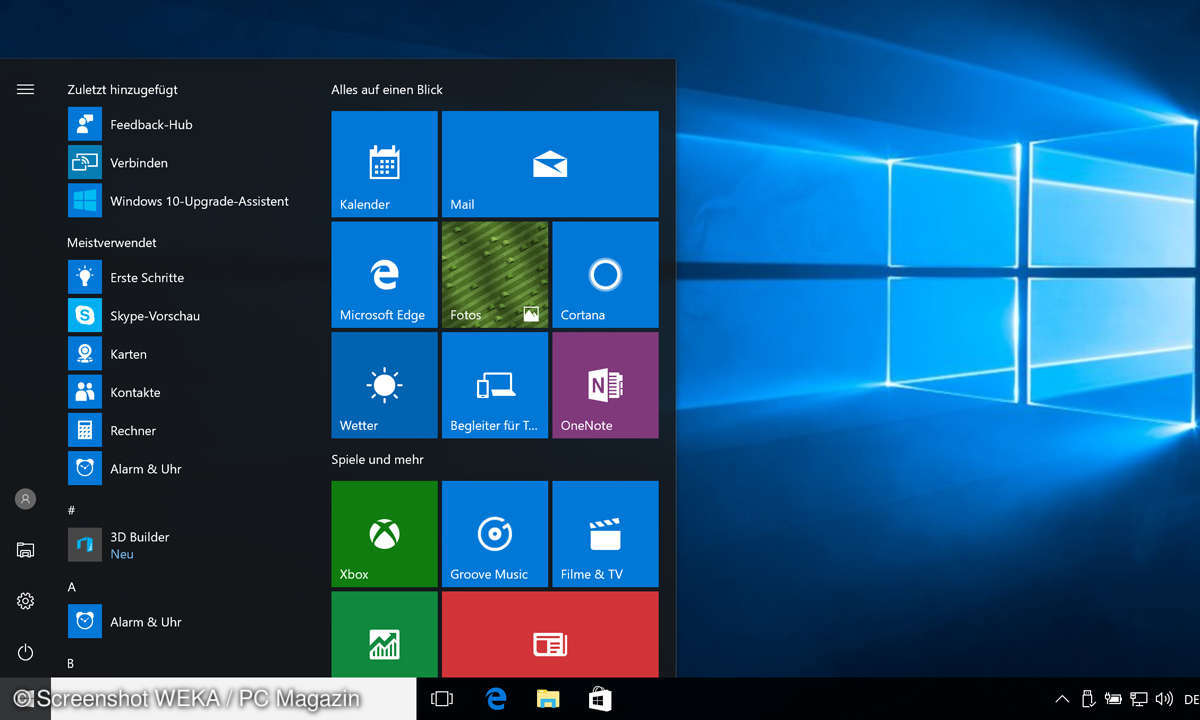Click the volume speaker tray icon

pyautogui.click(x=1163, y=699)
